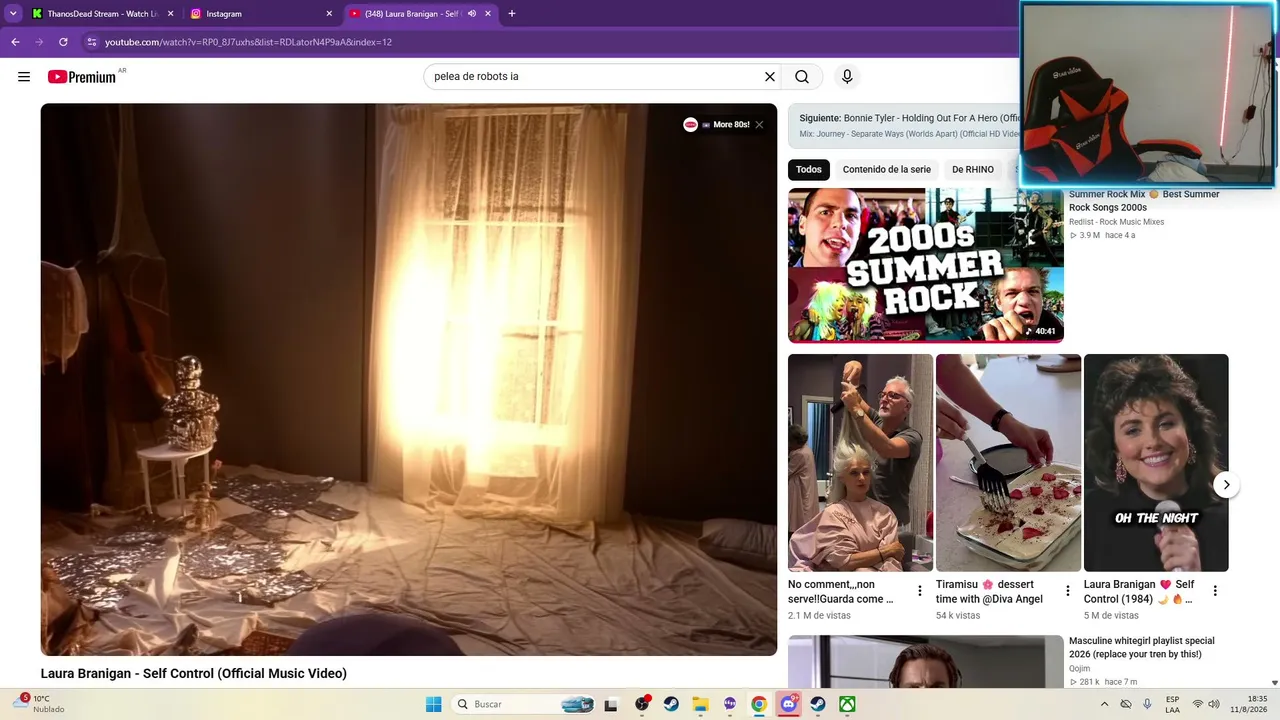Open weather widget showing 10°C Nublado
This screenshot has width=1280, height=720.
40,704
